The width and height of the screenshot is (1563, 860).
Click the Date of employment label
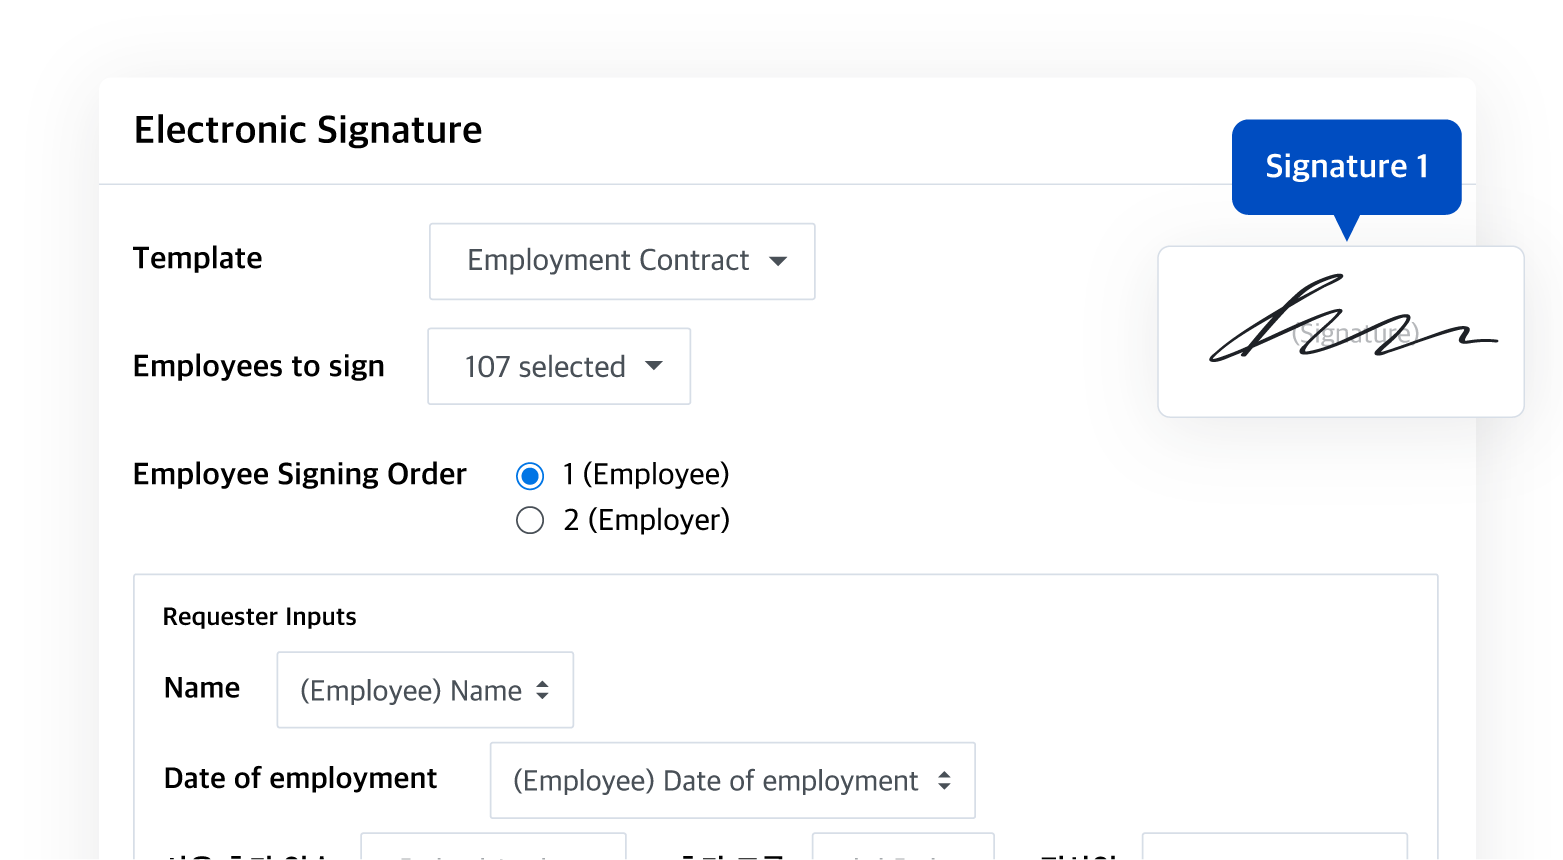(301, 778)
